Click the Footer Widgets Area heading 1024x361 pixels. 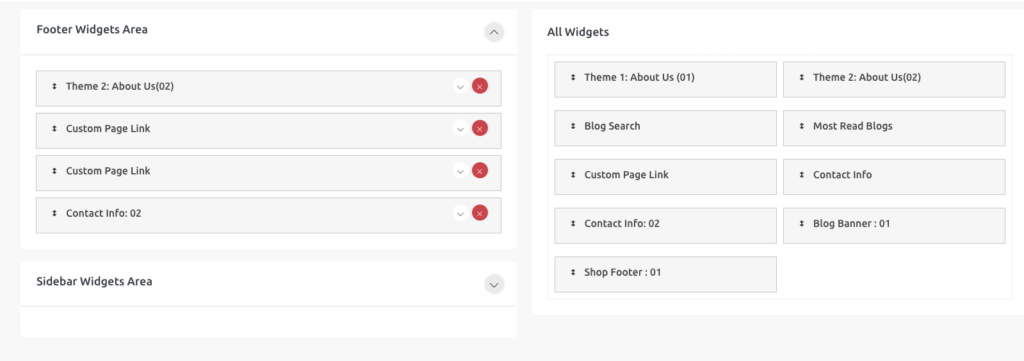click(x=92, y=29)
